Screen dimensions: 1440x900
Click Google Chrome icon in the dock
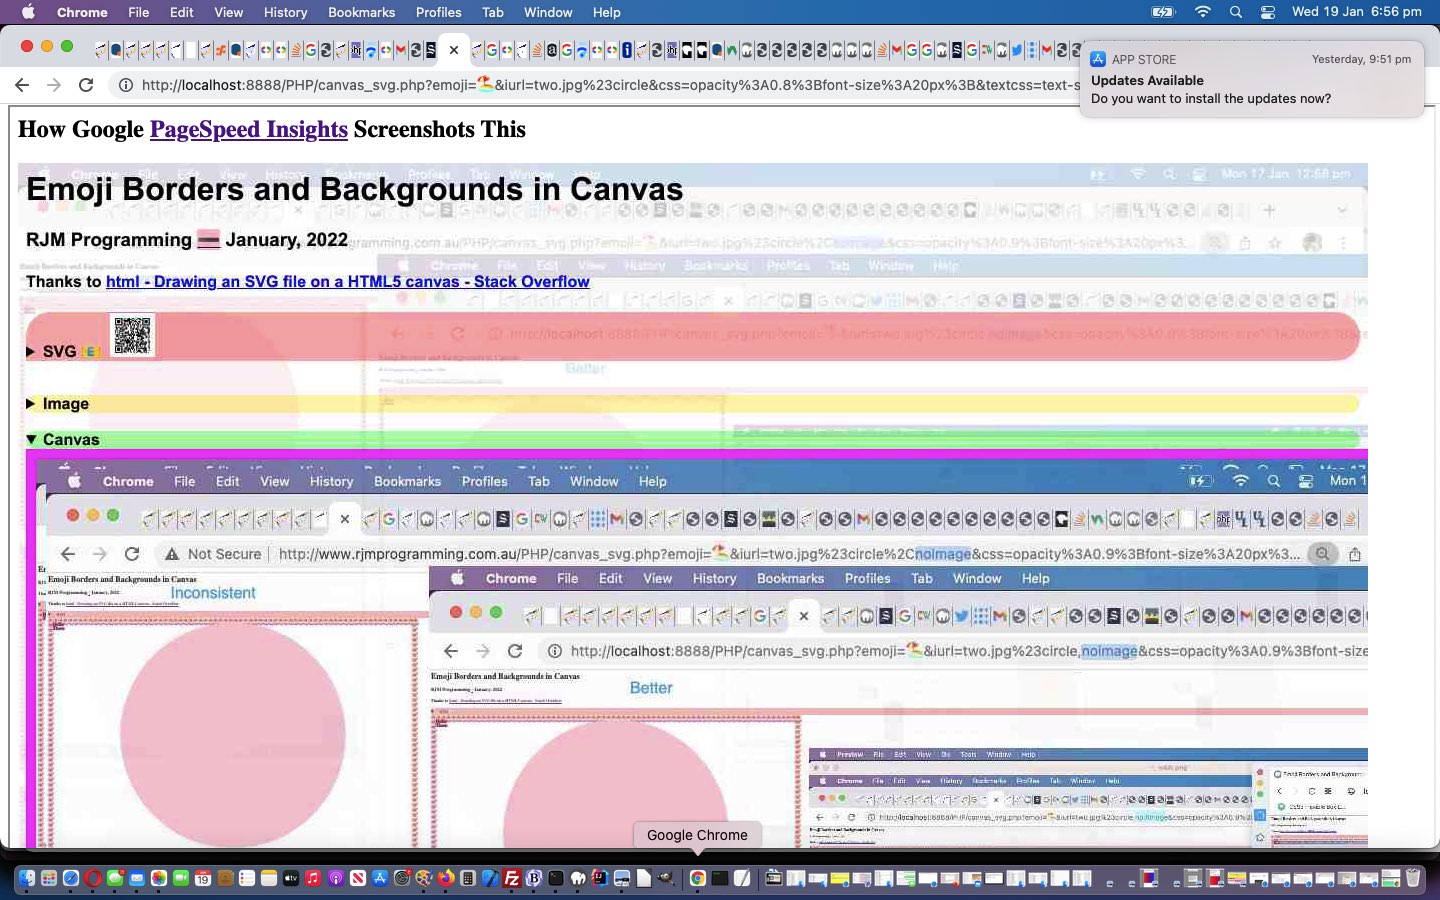[x=697, y=879]
